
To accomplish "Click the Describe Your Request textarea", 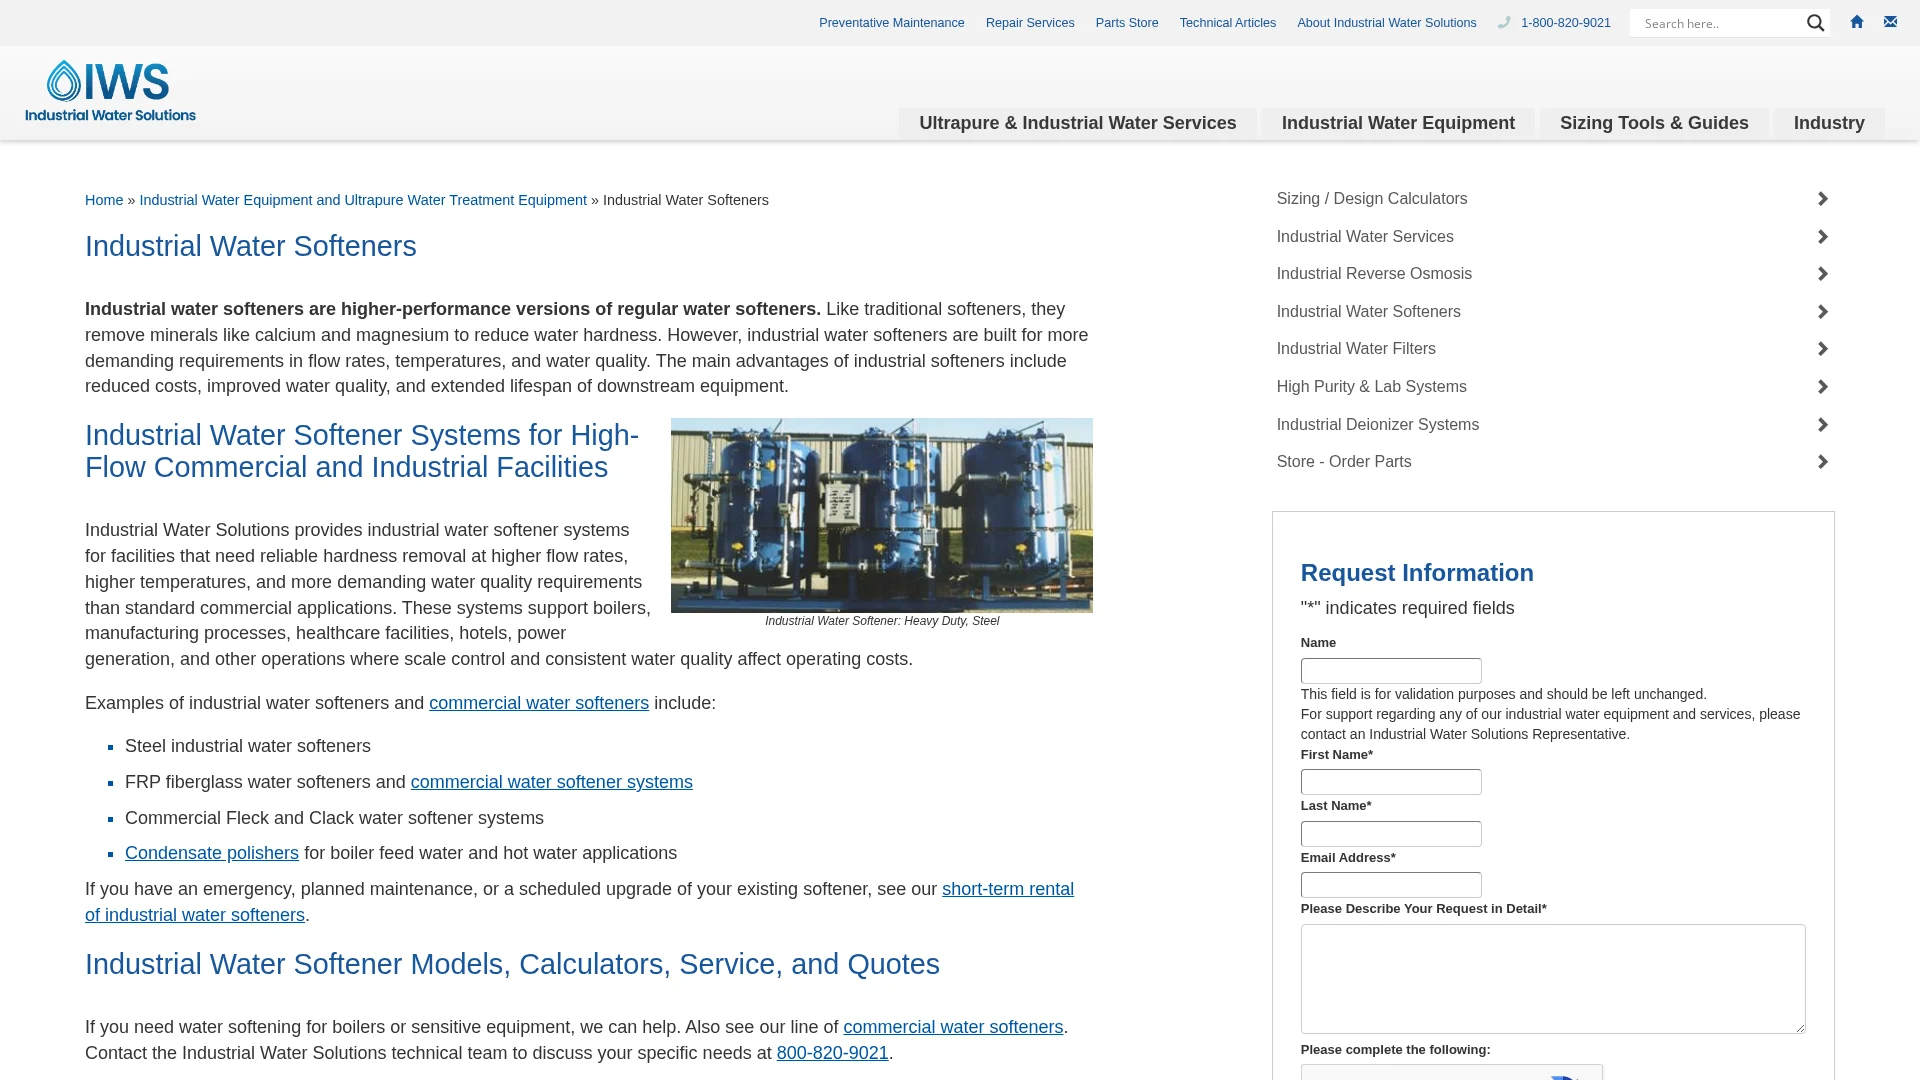I will (x=1553, y=979).
